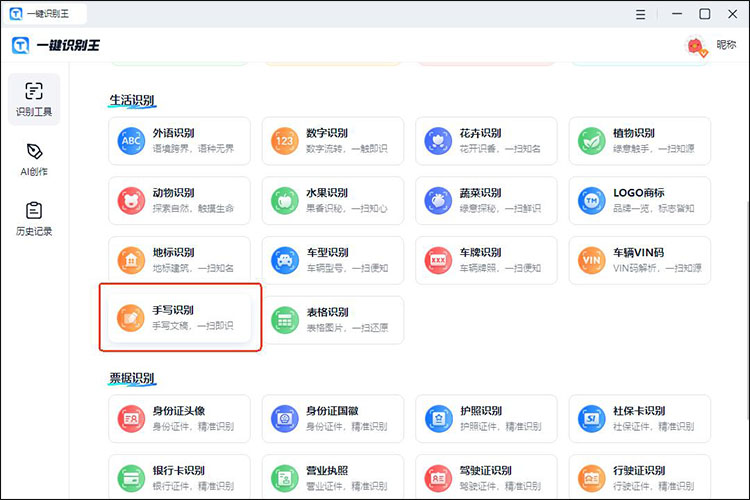Click the 营业执照 business license icon
This screenshot has width=750, height=500.
285,478
